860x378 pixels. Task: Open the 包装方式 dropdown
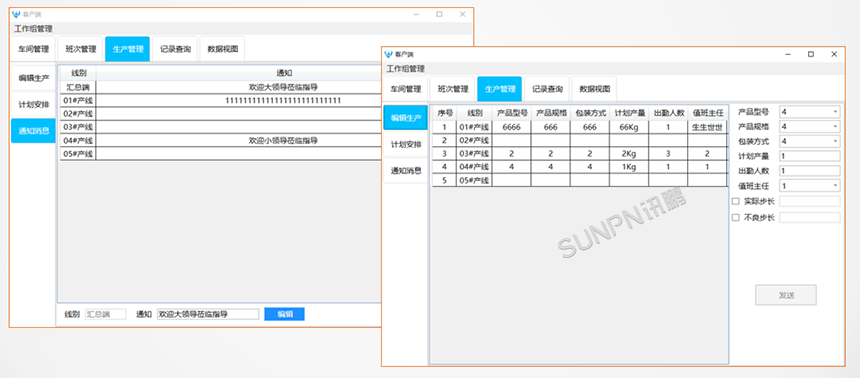coord(810,142)
